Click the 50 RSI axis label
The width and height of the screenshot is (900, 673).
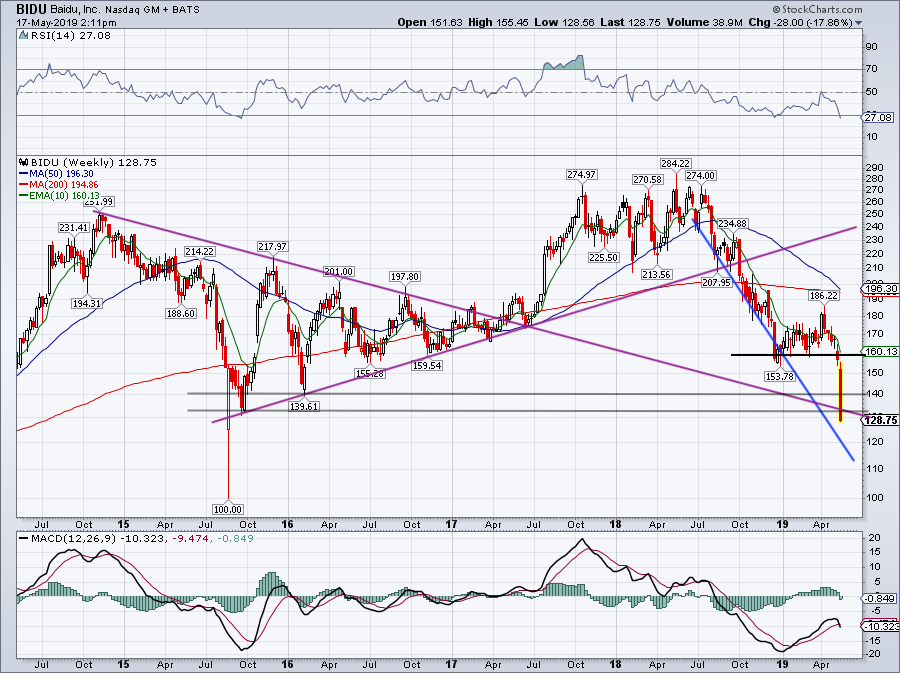[872, 92]
